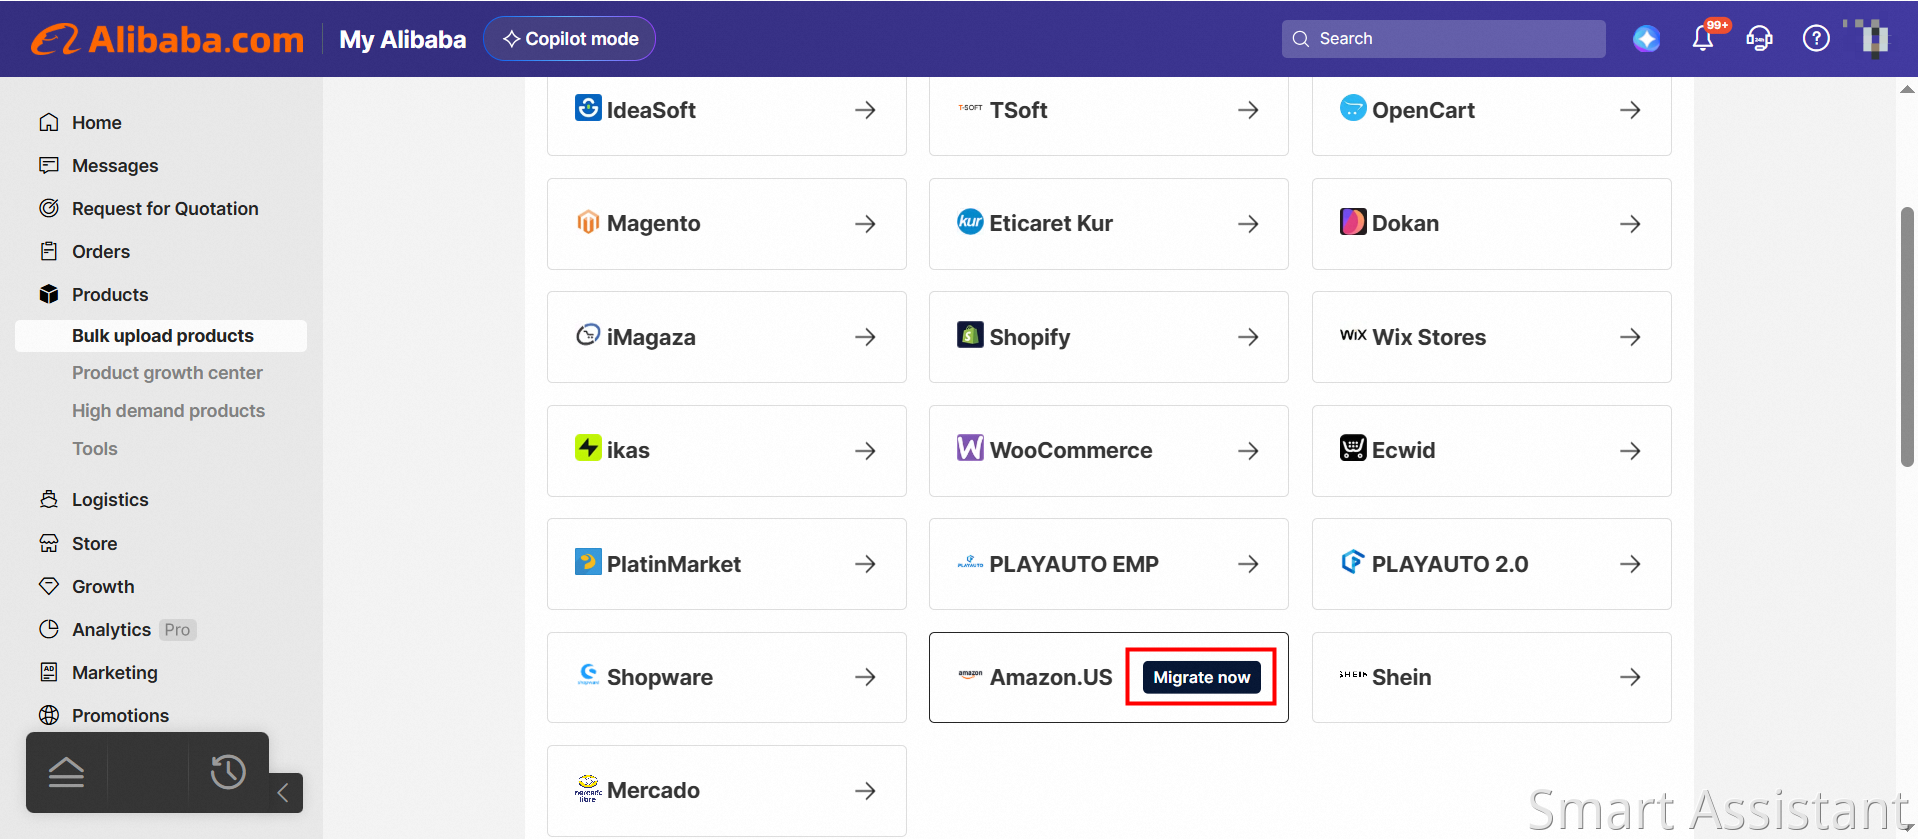The image size is (1918, 839).
Task: Open the PLAYAUTO 2.0 arrow
Action: point(1630,564)
